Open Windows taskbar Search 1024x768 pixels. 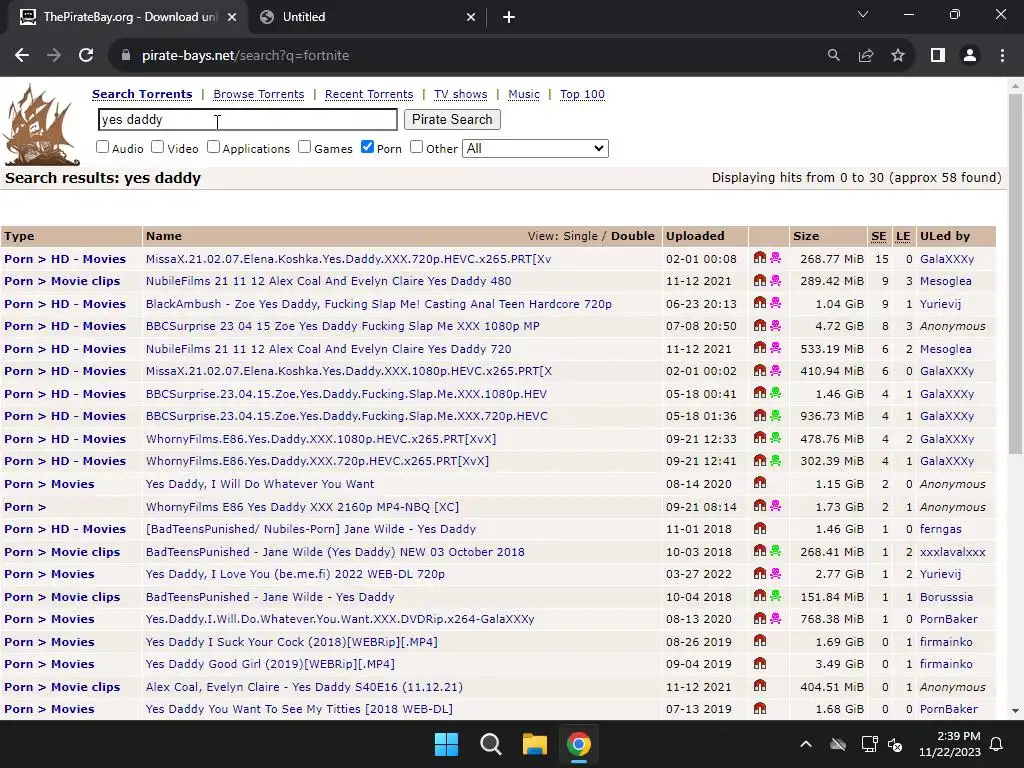[x=490, y=744]
